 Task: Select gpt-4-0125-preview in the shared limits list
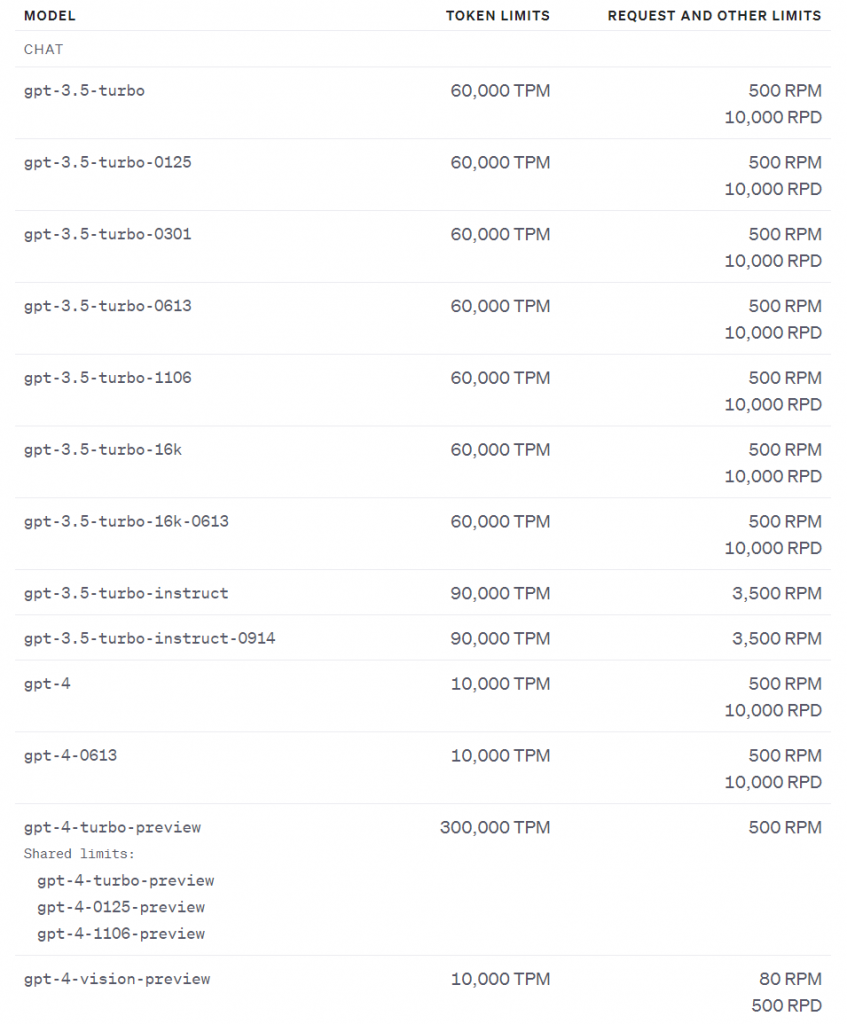121,908
